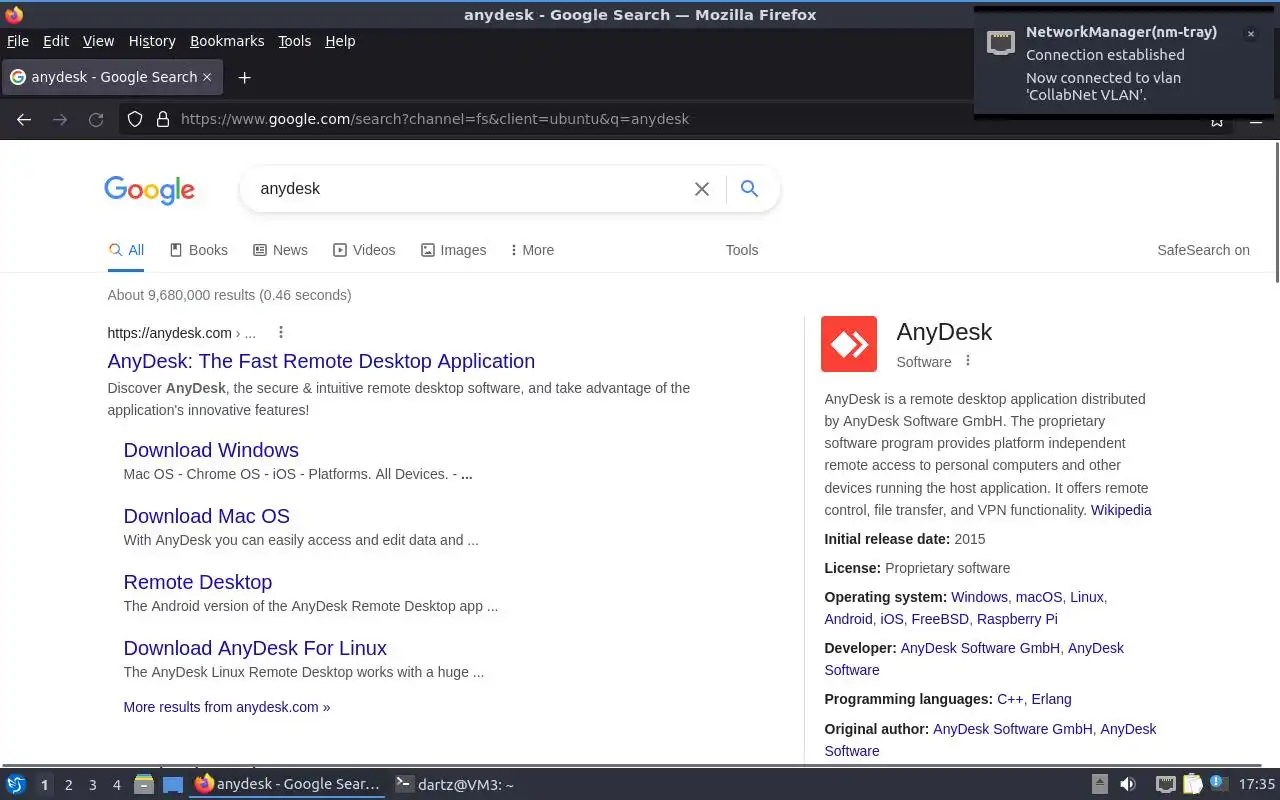Select the Images search tab
1280x800 pixels.
coord(453,250)
